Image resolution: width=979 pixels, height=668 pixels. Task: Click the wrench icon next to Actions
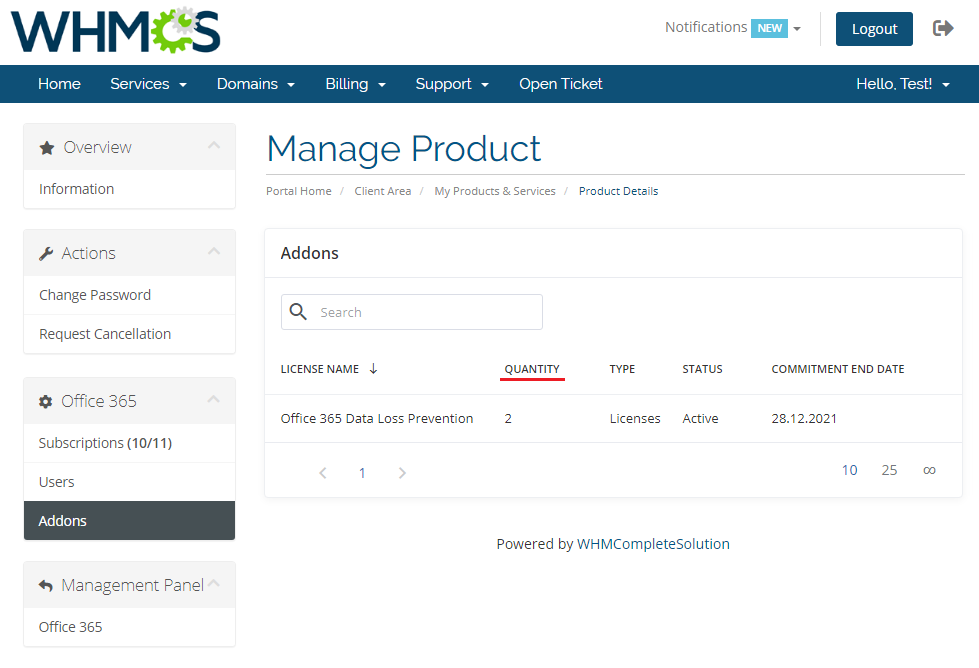click(46, 253)
